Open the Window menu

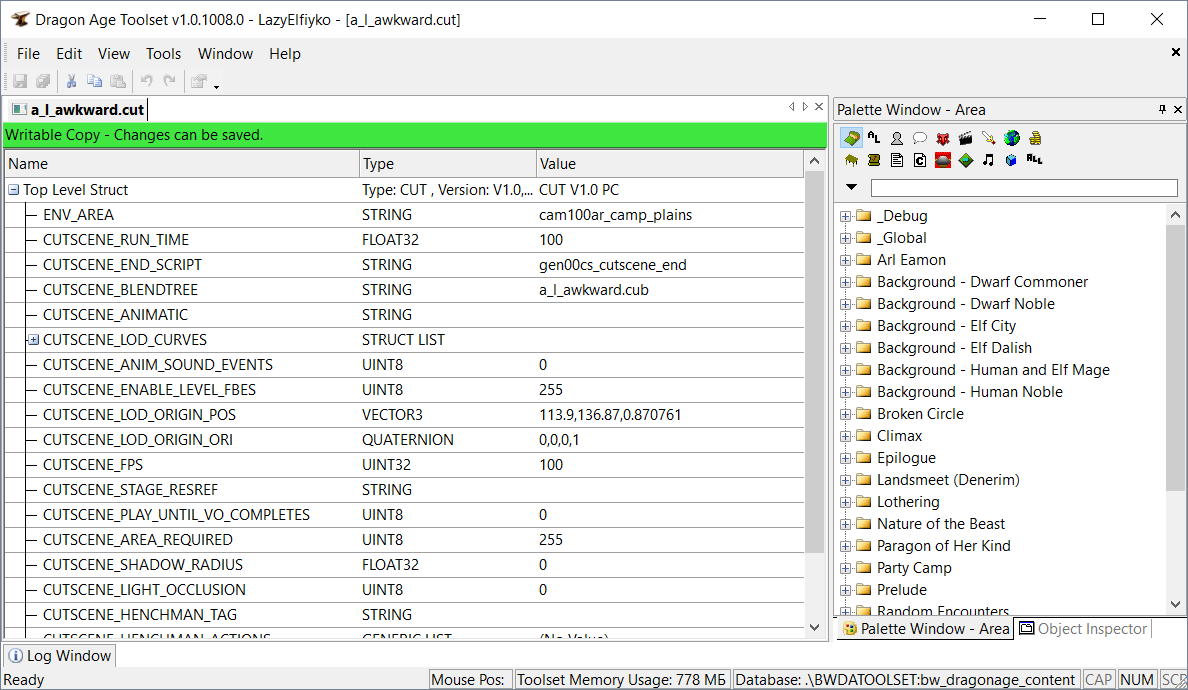click(x=225, y=54)
